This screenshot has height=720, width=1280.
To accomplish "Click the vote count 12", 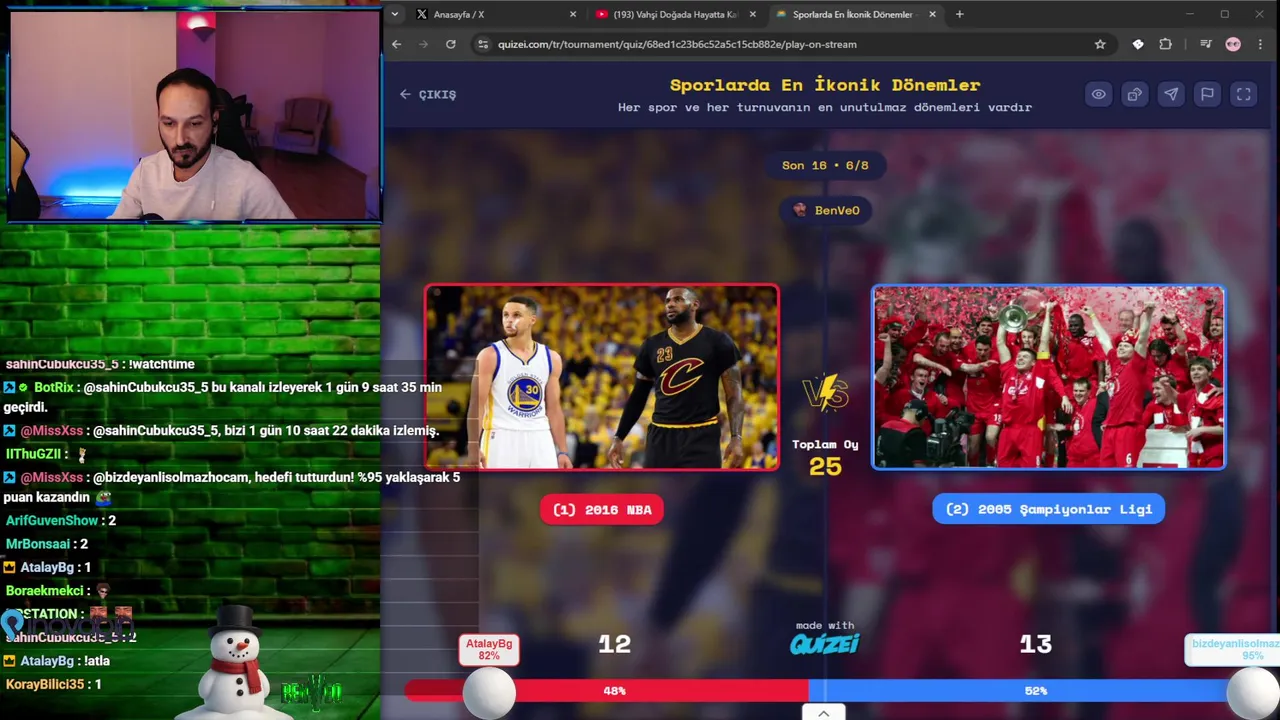I will pyautogui.click(x=614, y=645).
